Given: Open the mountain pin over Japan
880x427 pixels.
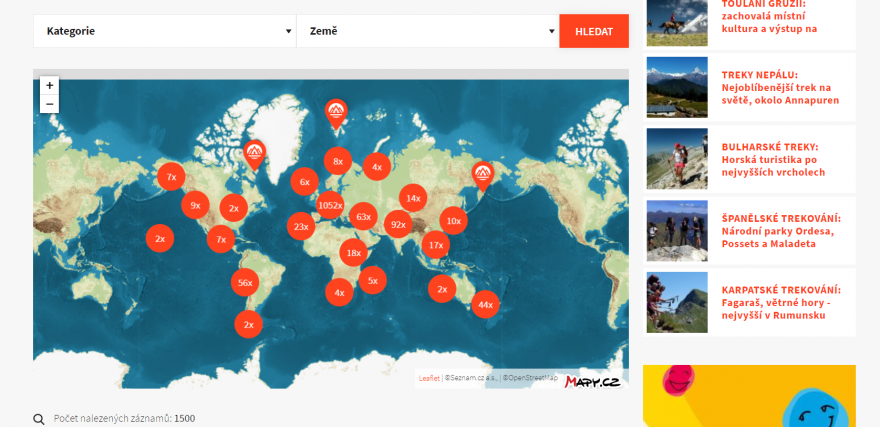Looking at the screenshot, I should tap(483, 174).
